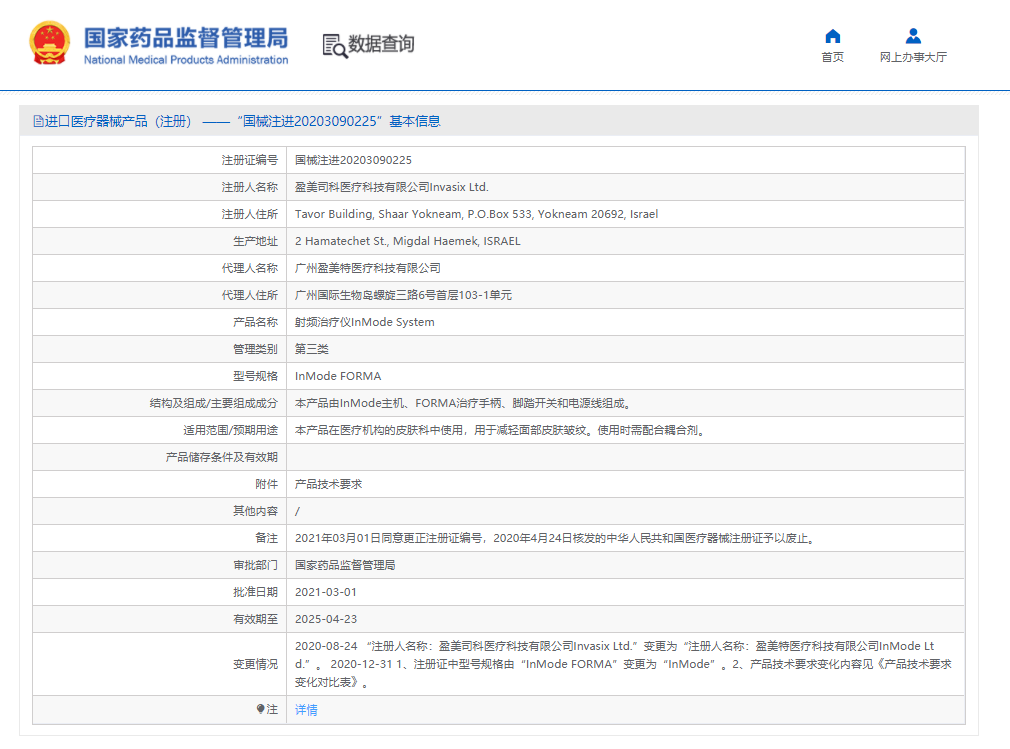This screenshot has width=1010, height=749.
Task: Click the 备注 row label
Action: [267, 538]
